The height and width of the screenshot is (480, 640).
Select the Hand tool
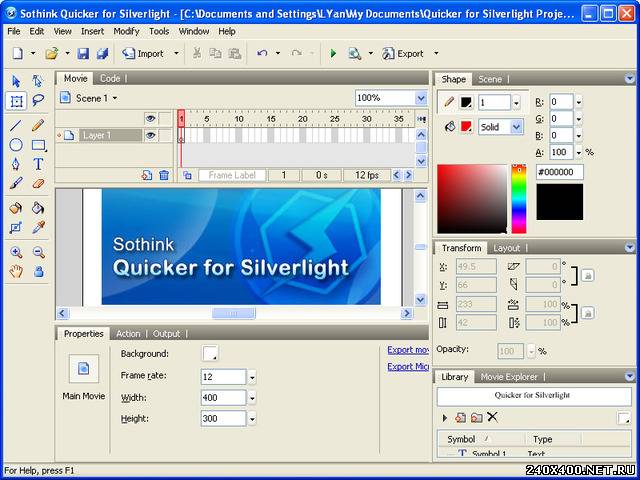click(x=16, y=271)
